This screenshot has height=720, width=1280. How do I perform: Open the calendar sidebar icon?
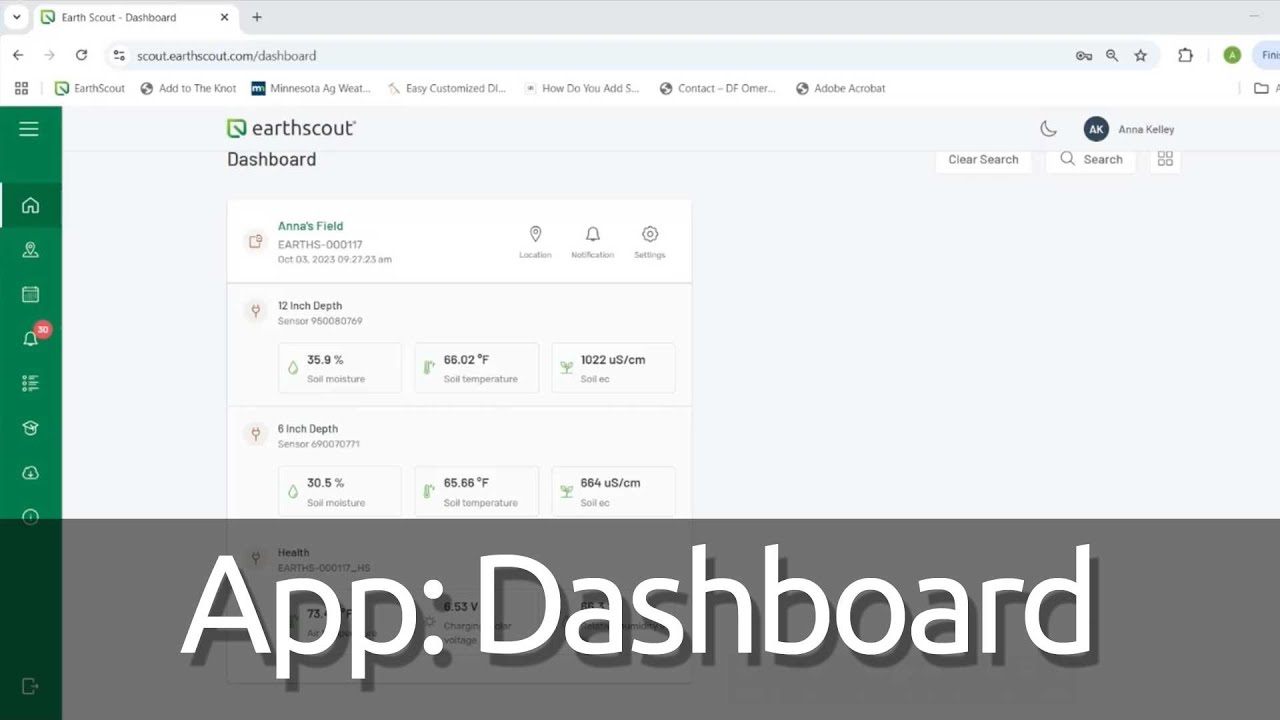30,294
